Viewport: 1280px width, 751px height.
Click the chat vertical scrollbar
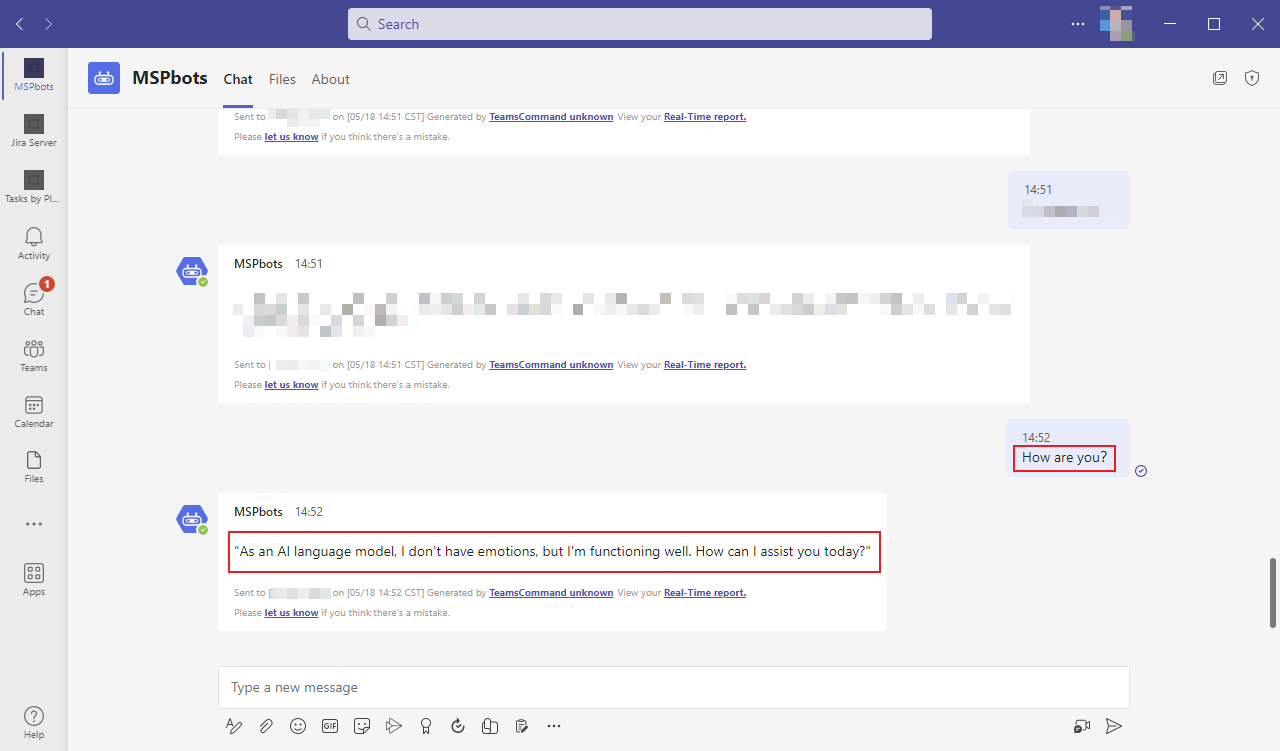[x=1273, y=592]
